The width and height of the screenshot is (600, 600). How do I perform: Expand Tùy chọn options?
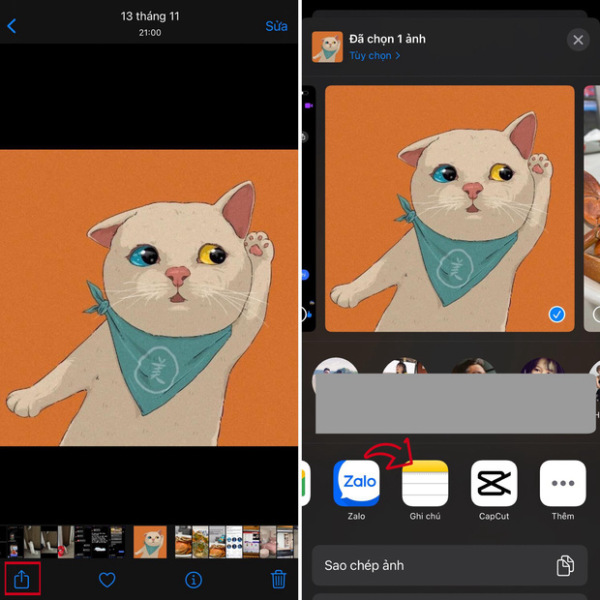pyautogui.click(x=374, y=56)
